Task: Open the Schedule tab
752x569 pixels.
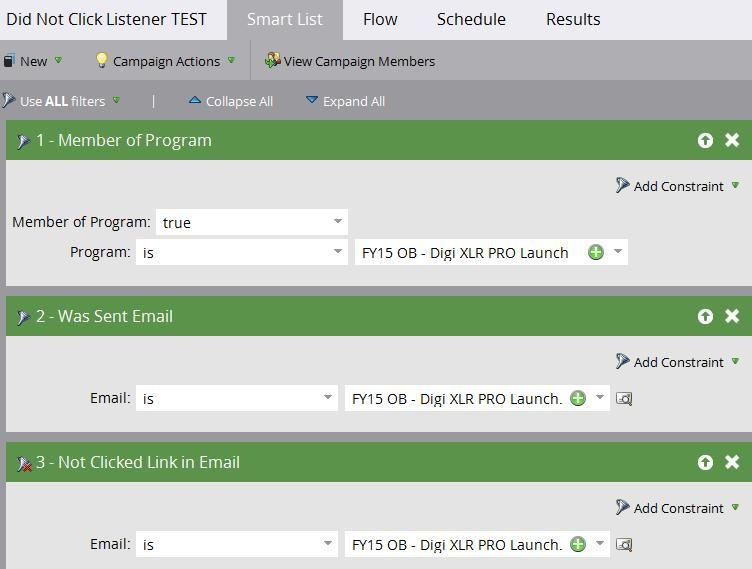Action: pos(471,19)
